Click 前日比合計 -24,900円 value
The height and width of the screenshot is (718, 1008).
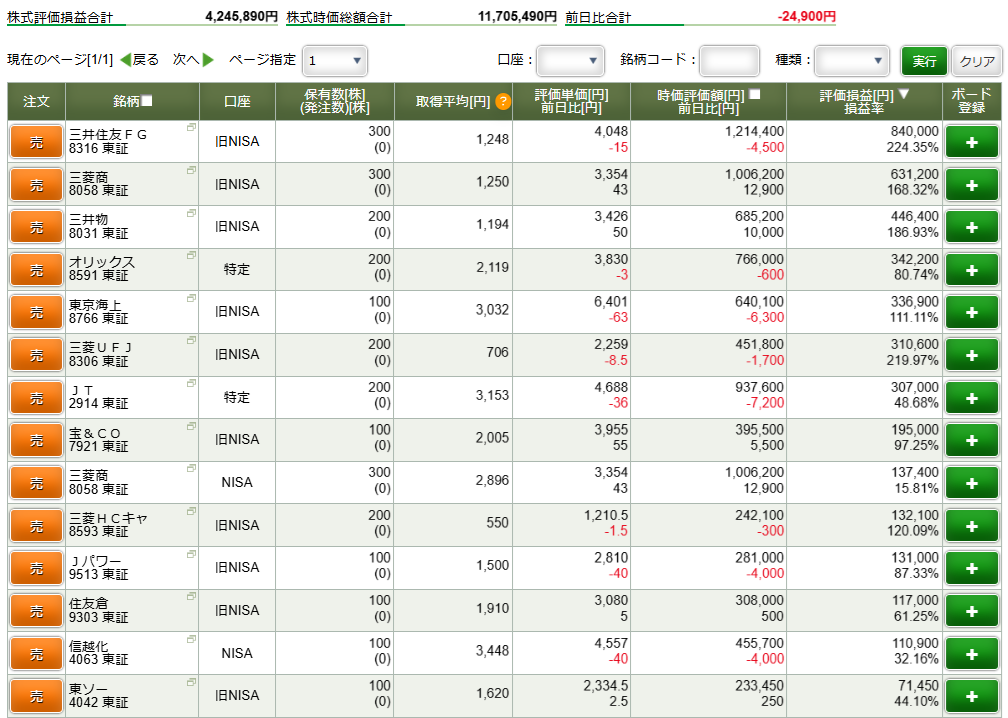click(x=806, y=16)
